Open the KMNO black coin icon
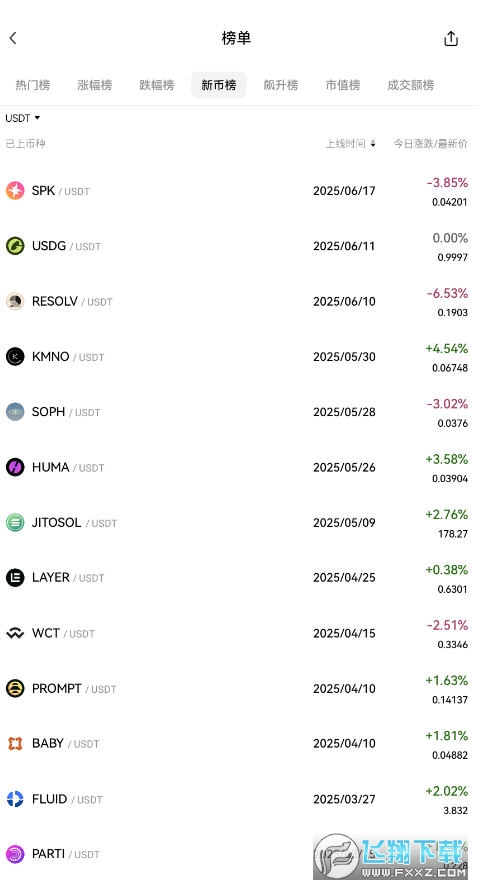 pos(15,356)
